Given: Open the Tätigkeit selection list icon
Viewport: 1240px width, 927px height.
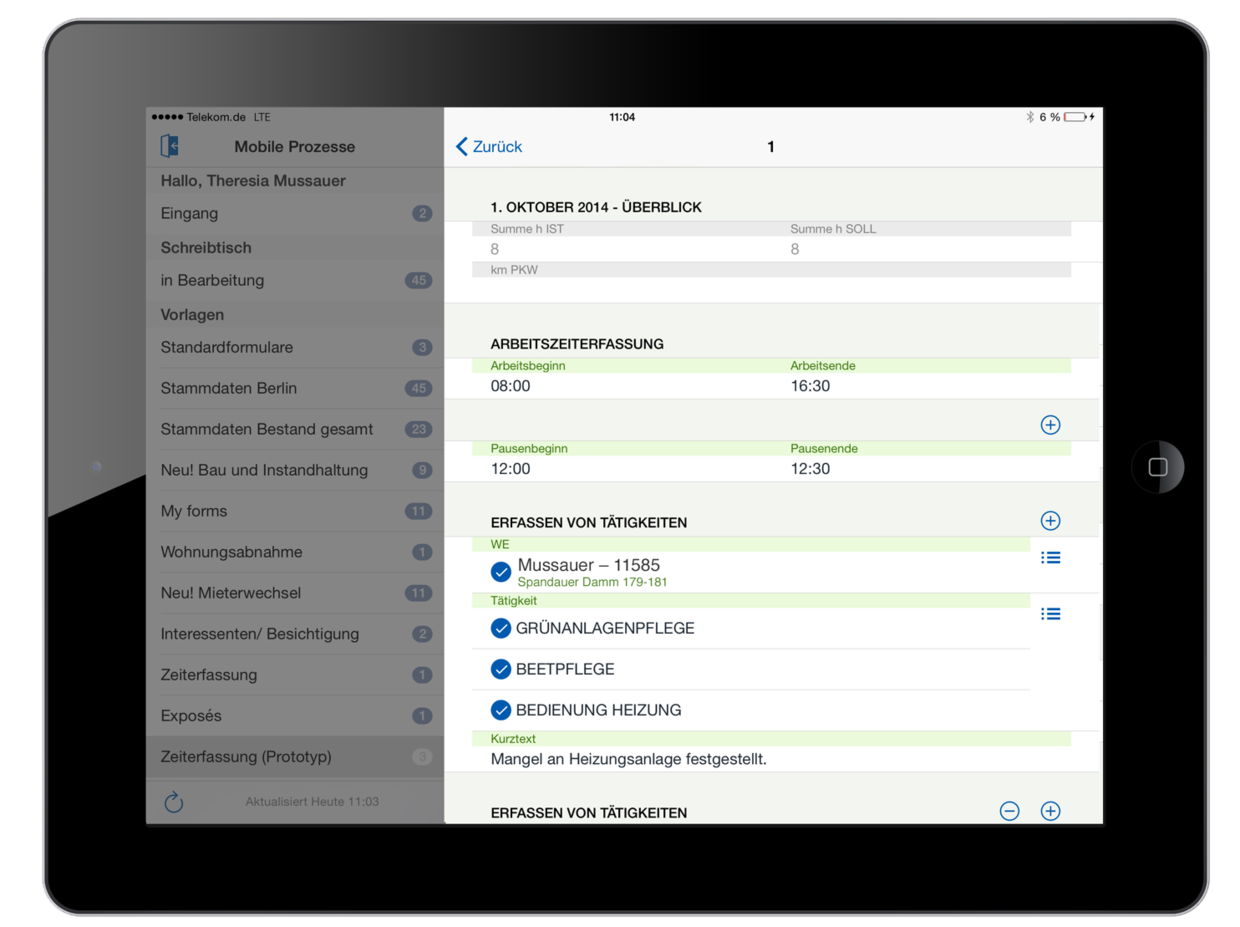Looking at the screenshot, I should pos(1050,613).
